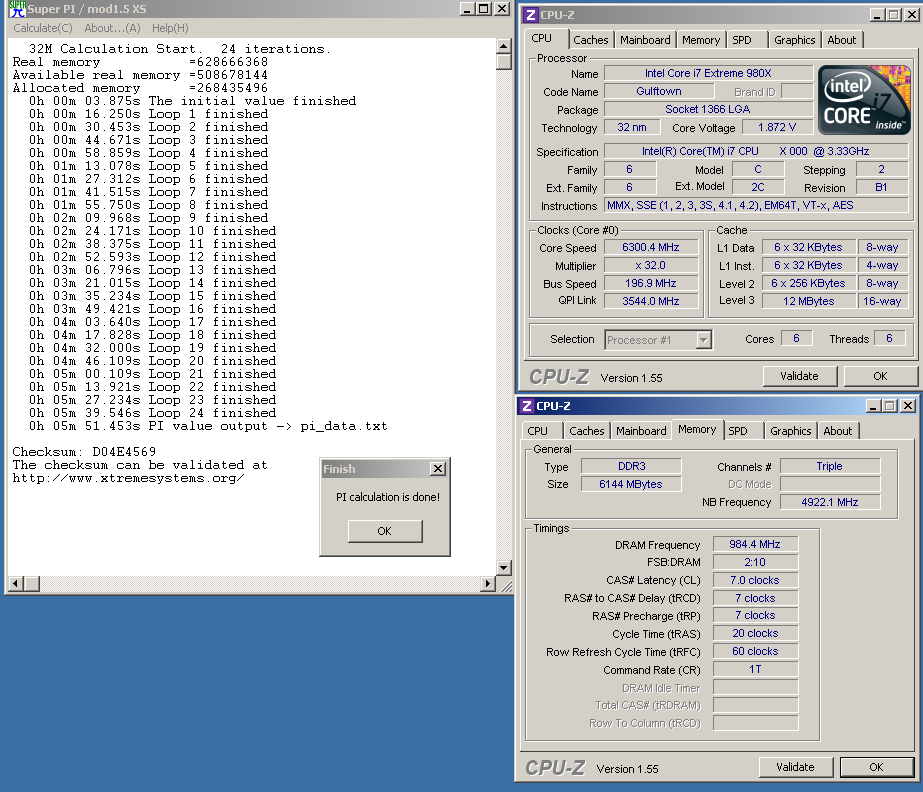Click the vertical scrollbar thumb in Super PI
This screenshot has height=792, width=923.
click(504, 62)
